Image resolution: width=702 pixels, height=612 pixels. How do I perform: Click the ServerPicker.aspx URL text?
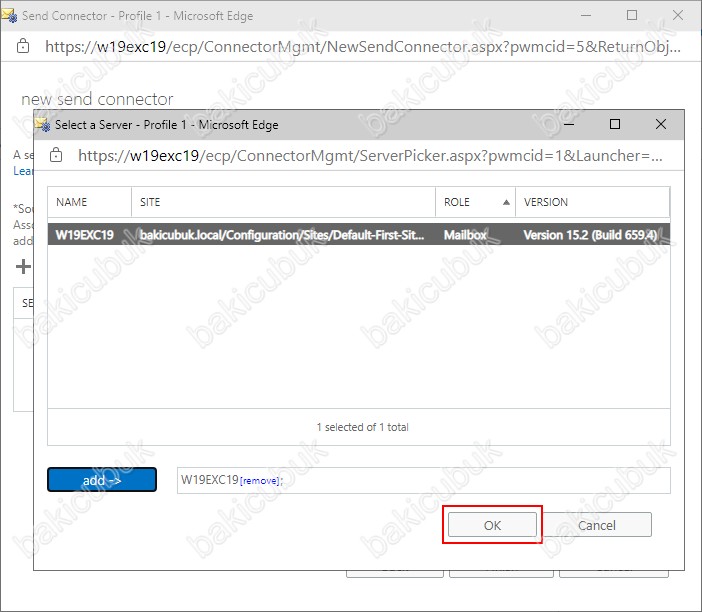pyautogui.click(x=370, y=156)
